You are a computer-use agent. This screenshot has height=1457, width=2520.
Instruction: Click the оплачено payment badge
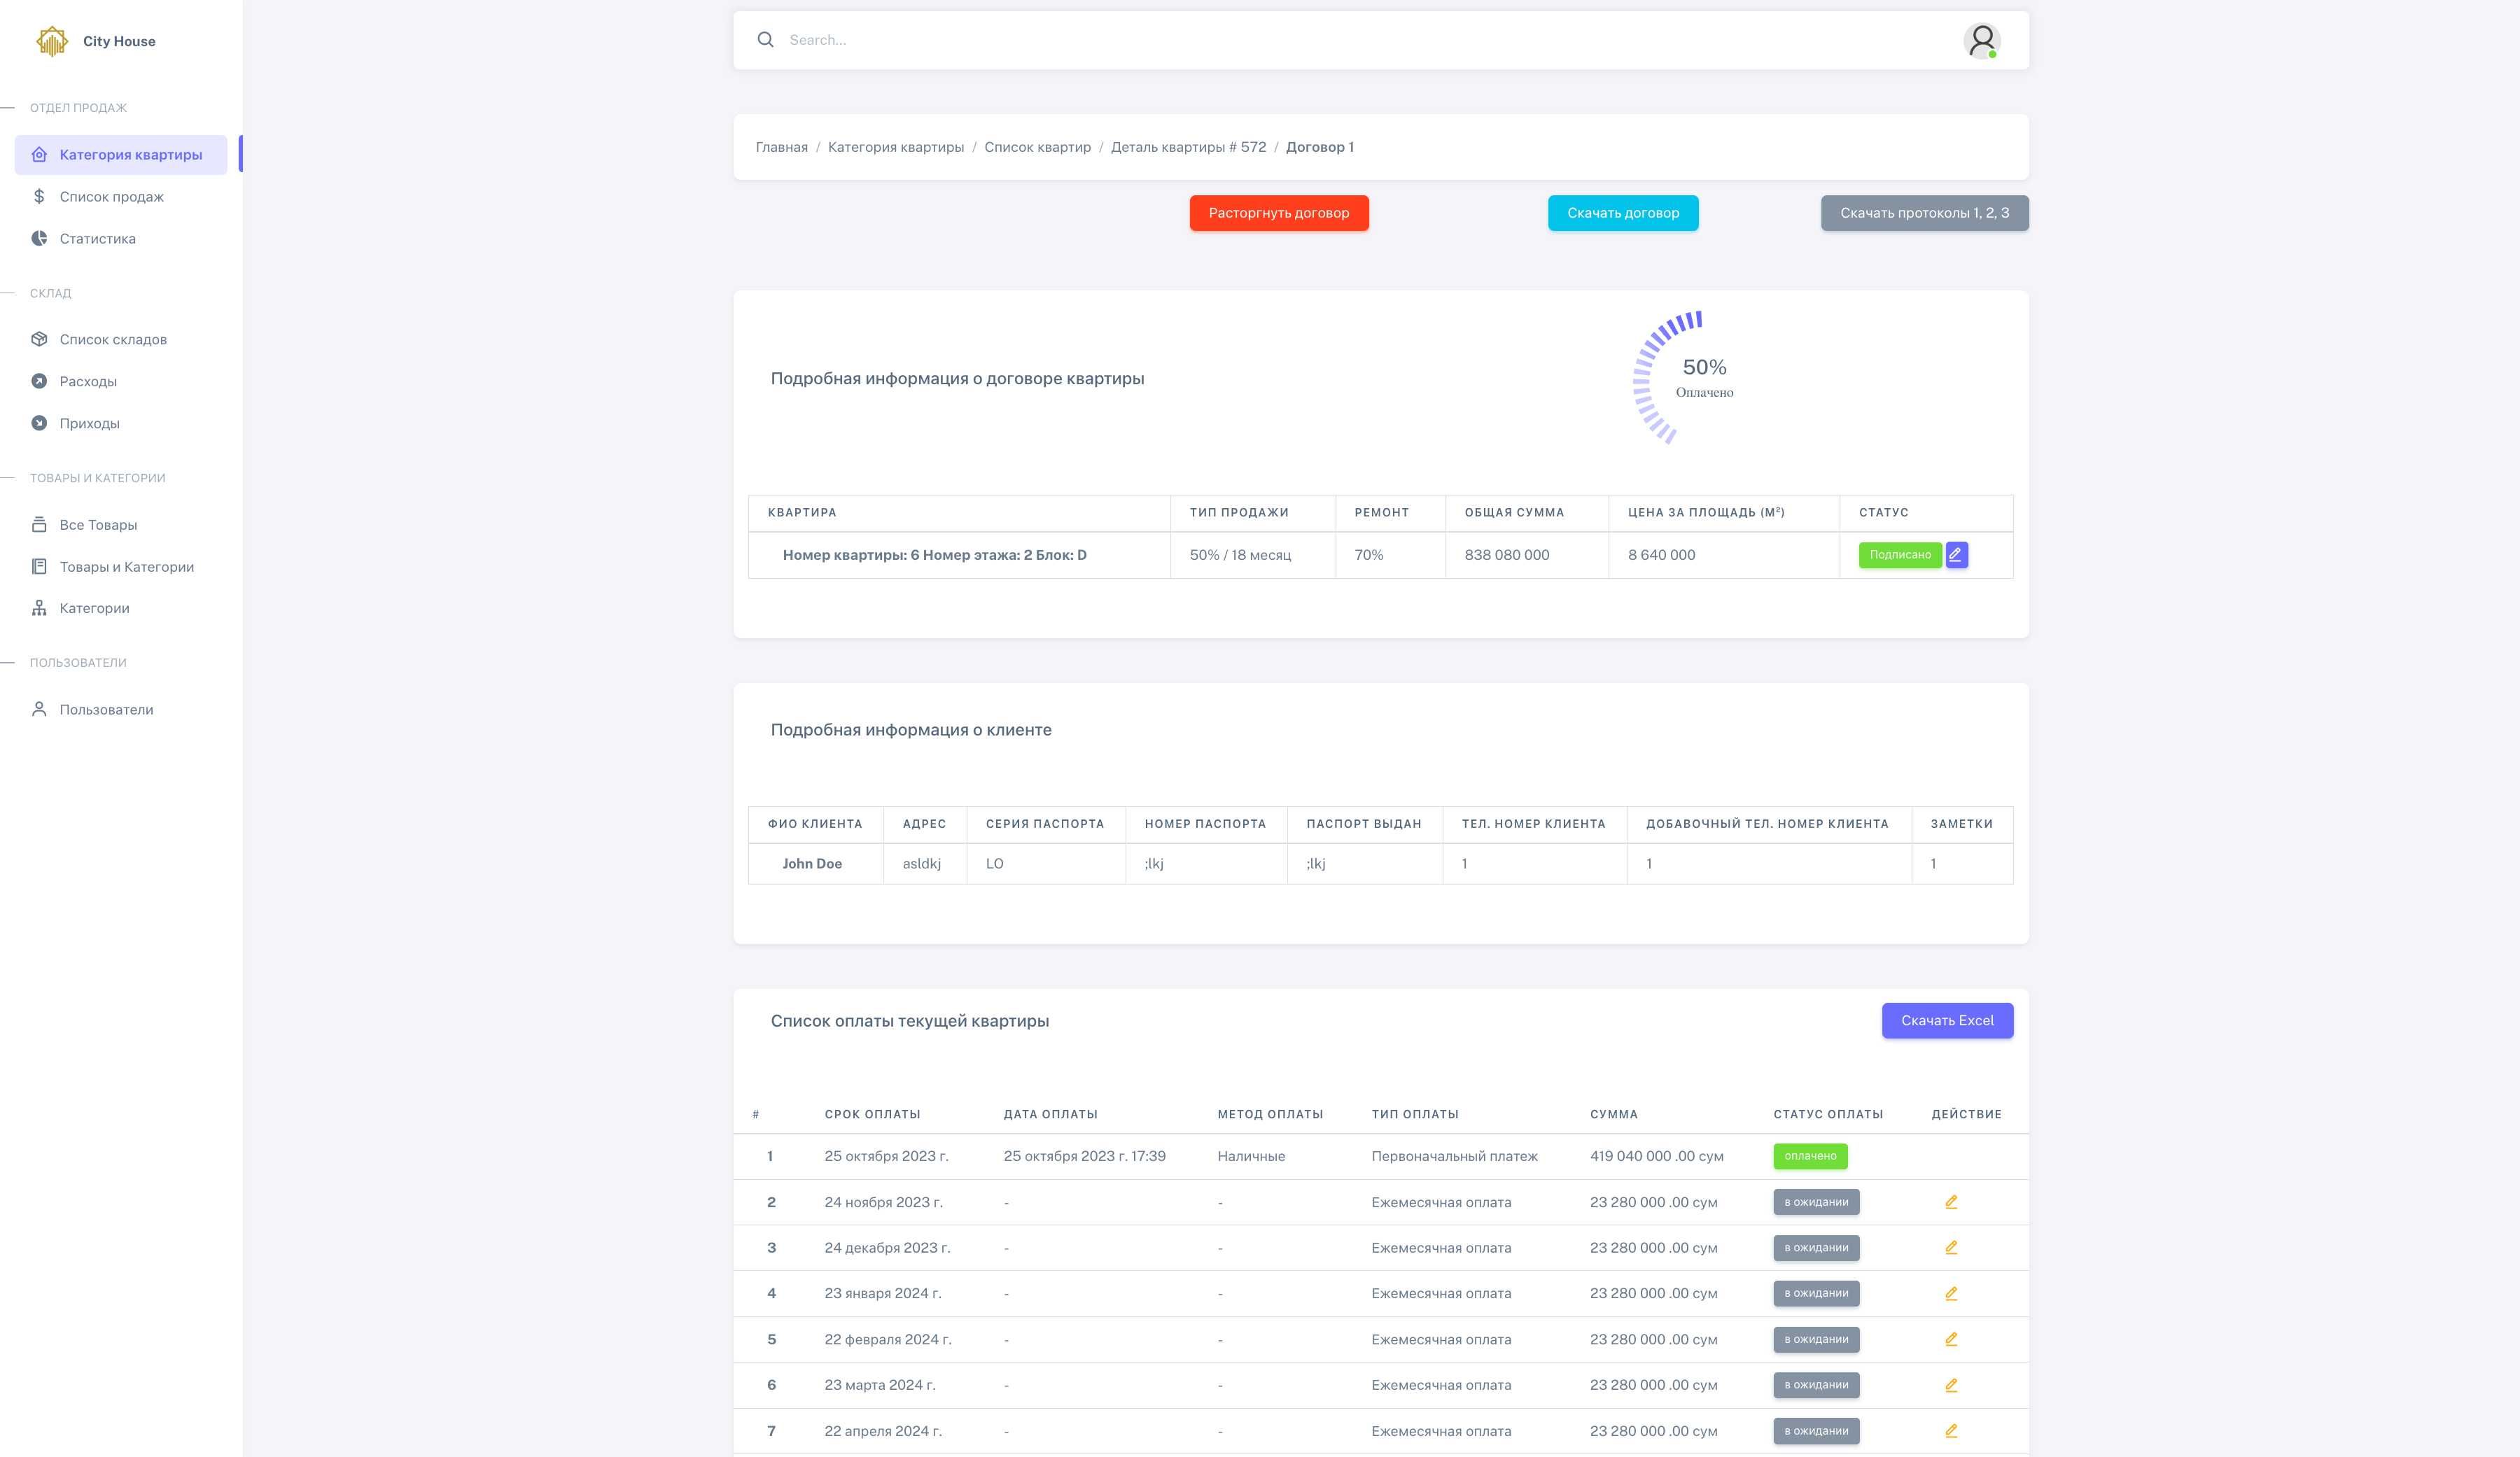1810,1156
